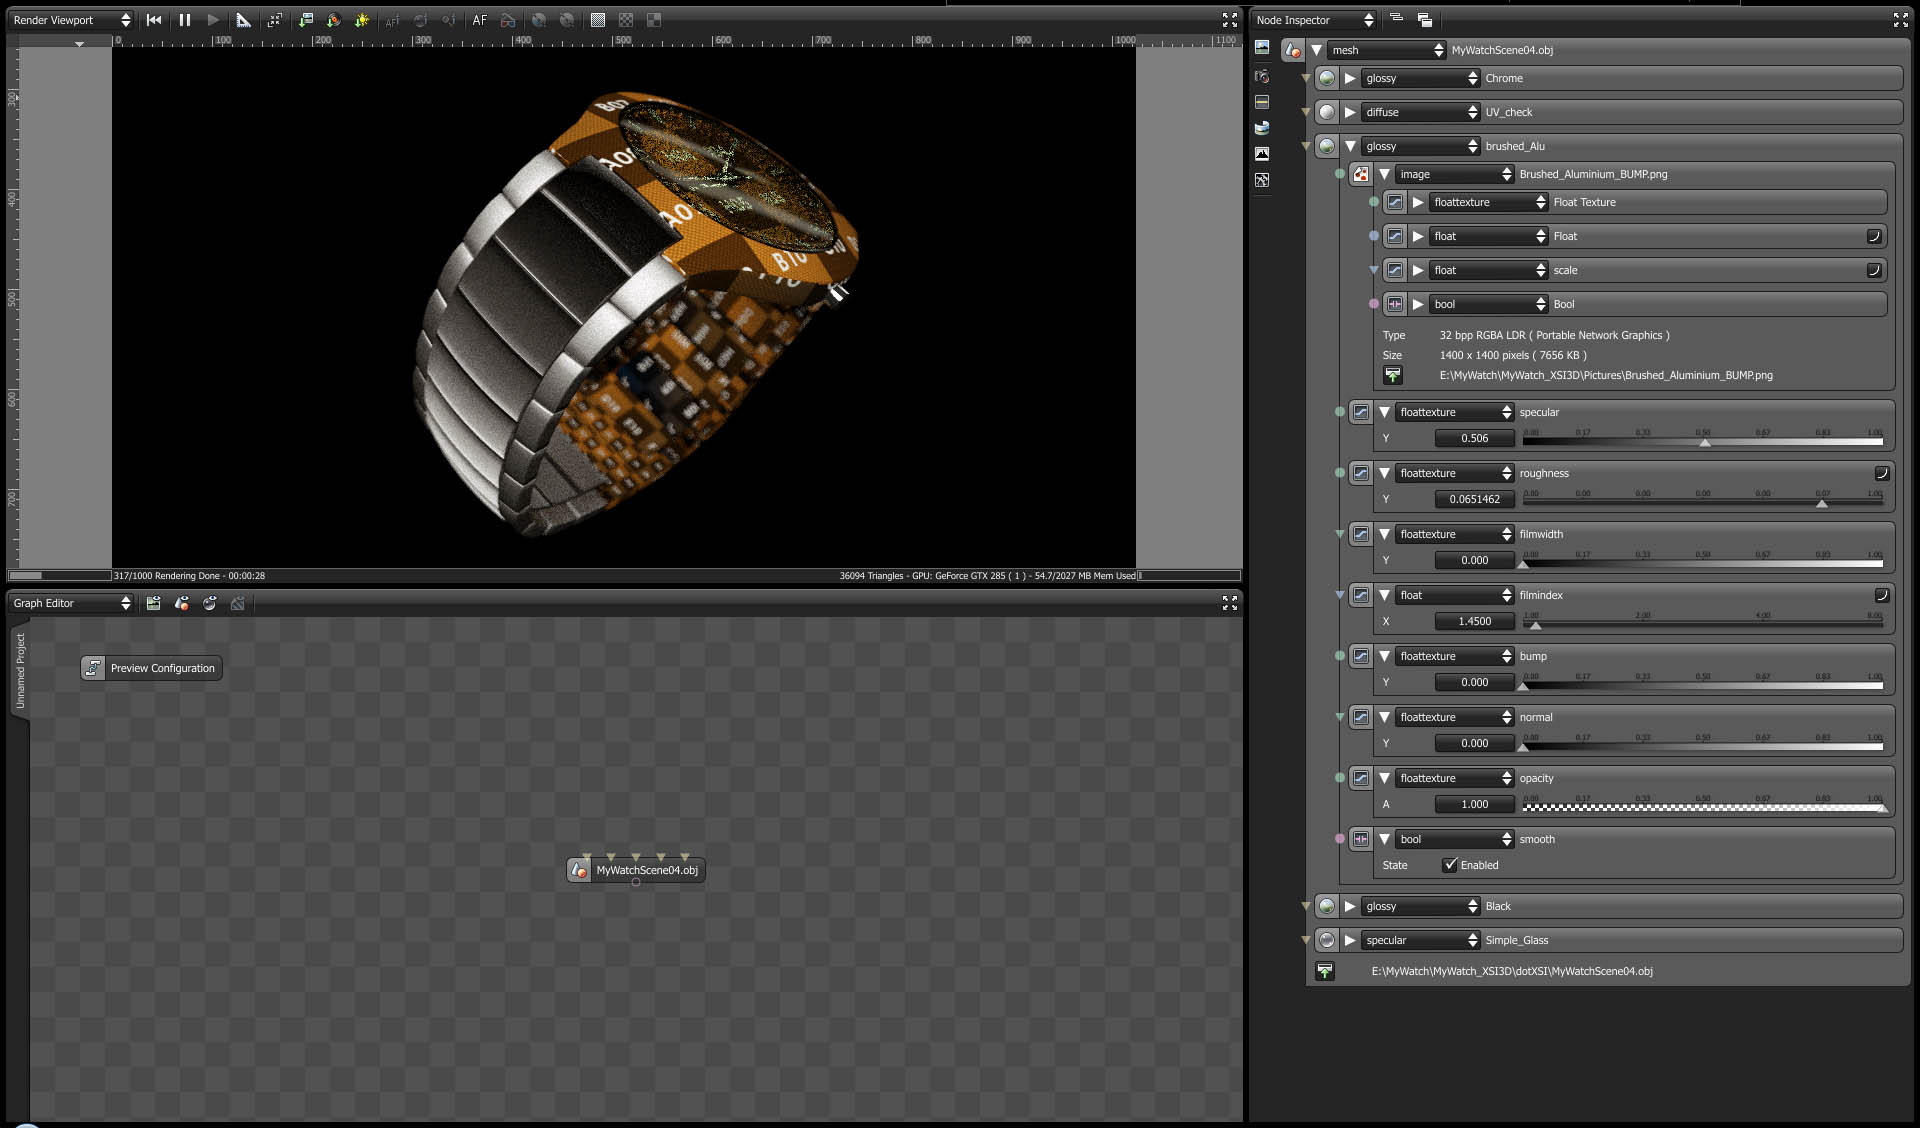Click the environment icon in inspector sidebar
Image resolution: width=1920 pixels, height=1128 pixels.
tap(1262, 127)
